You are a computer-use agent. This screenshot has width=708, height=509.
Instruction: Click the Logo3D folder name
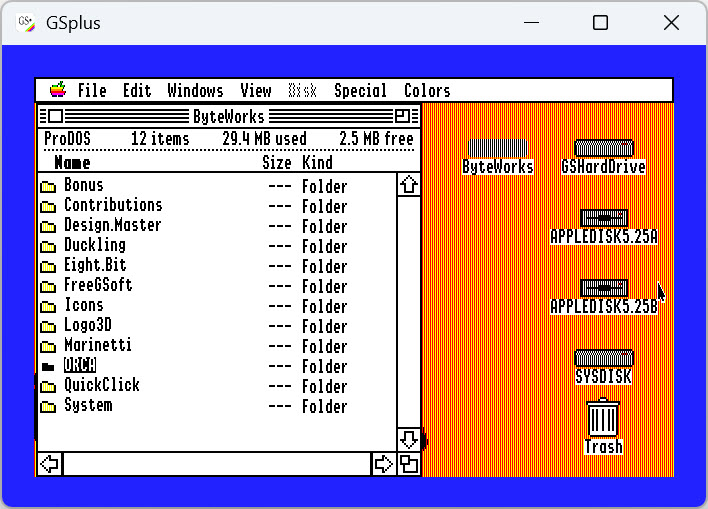coord(88,325)
